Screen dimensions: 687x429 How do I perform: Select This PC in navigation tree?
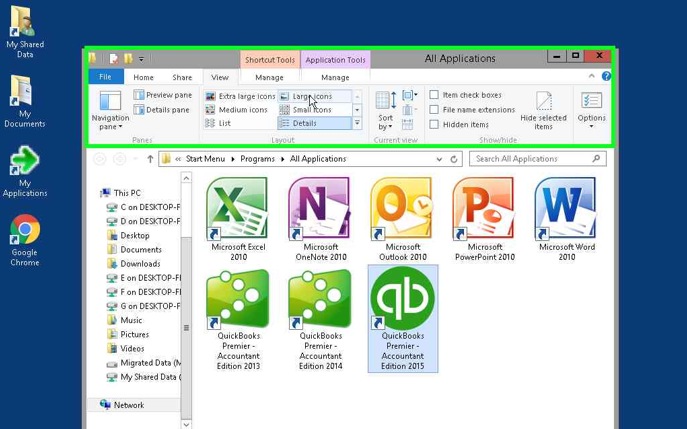(x=121, y=193)
